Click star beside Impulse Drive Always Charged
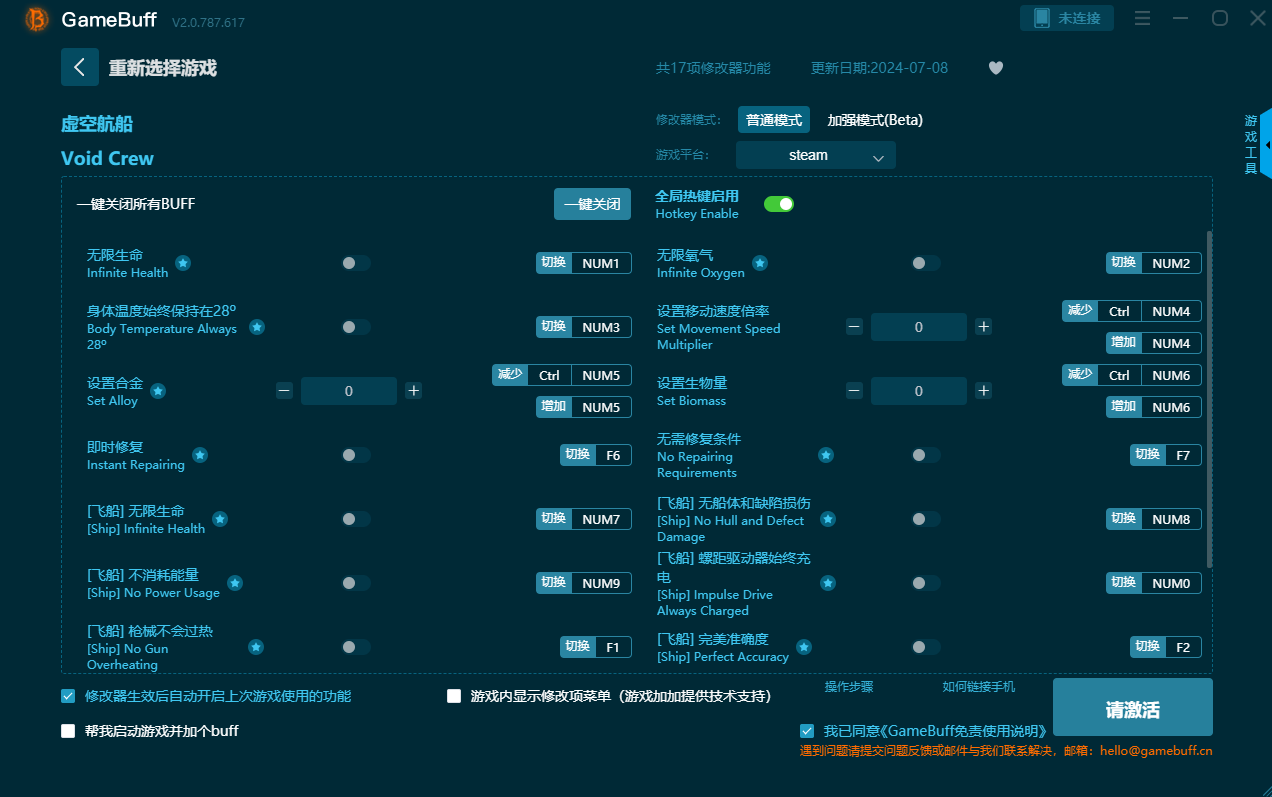The image size is (1272, 797). [828, 583]
